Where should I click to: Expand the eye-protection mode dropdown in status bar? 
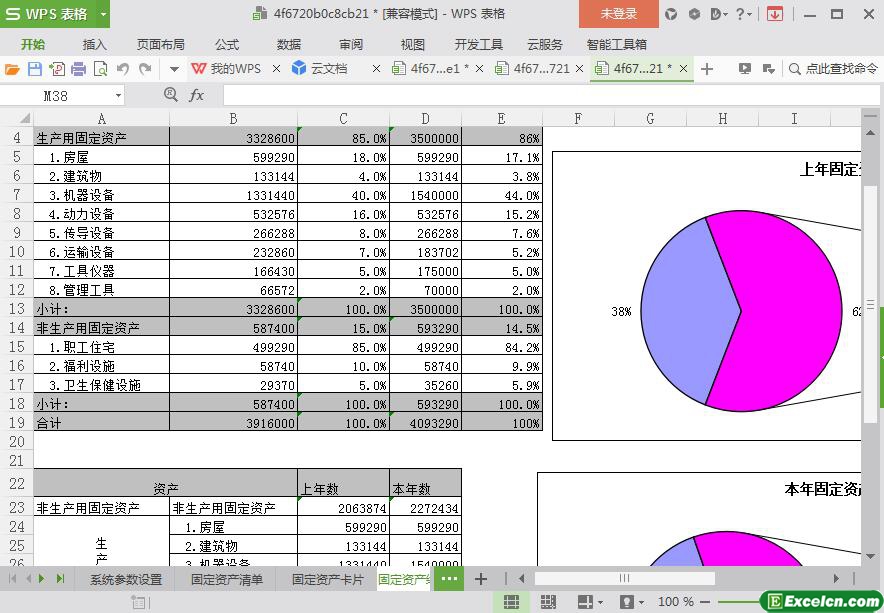[640, 602]
